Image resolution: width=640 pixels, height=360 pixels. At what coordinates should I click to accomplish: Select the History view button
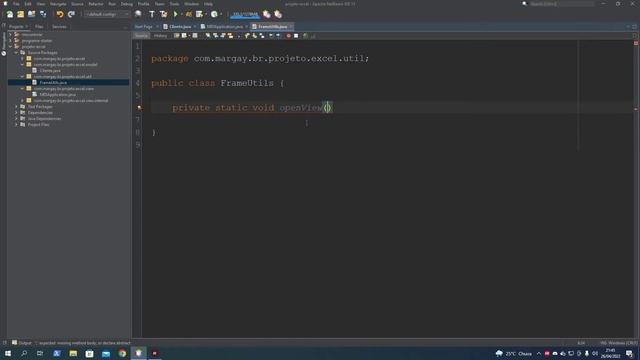160,36
